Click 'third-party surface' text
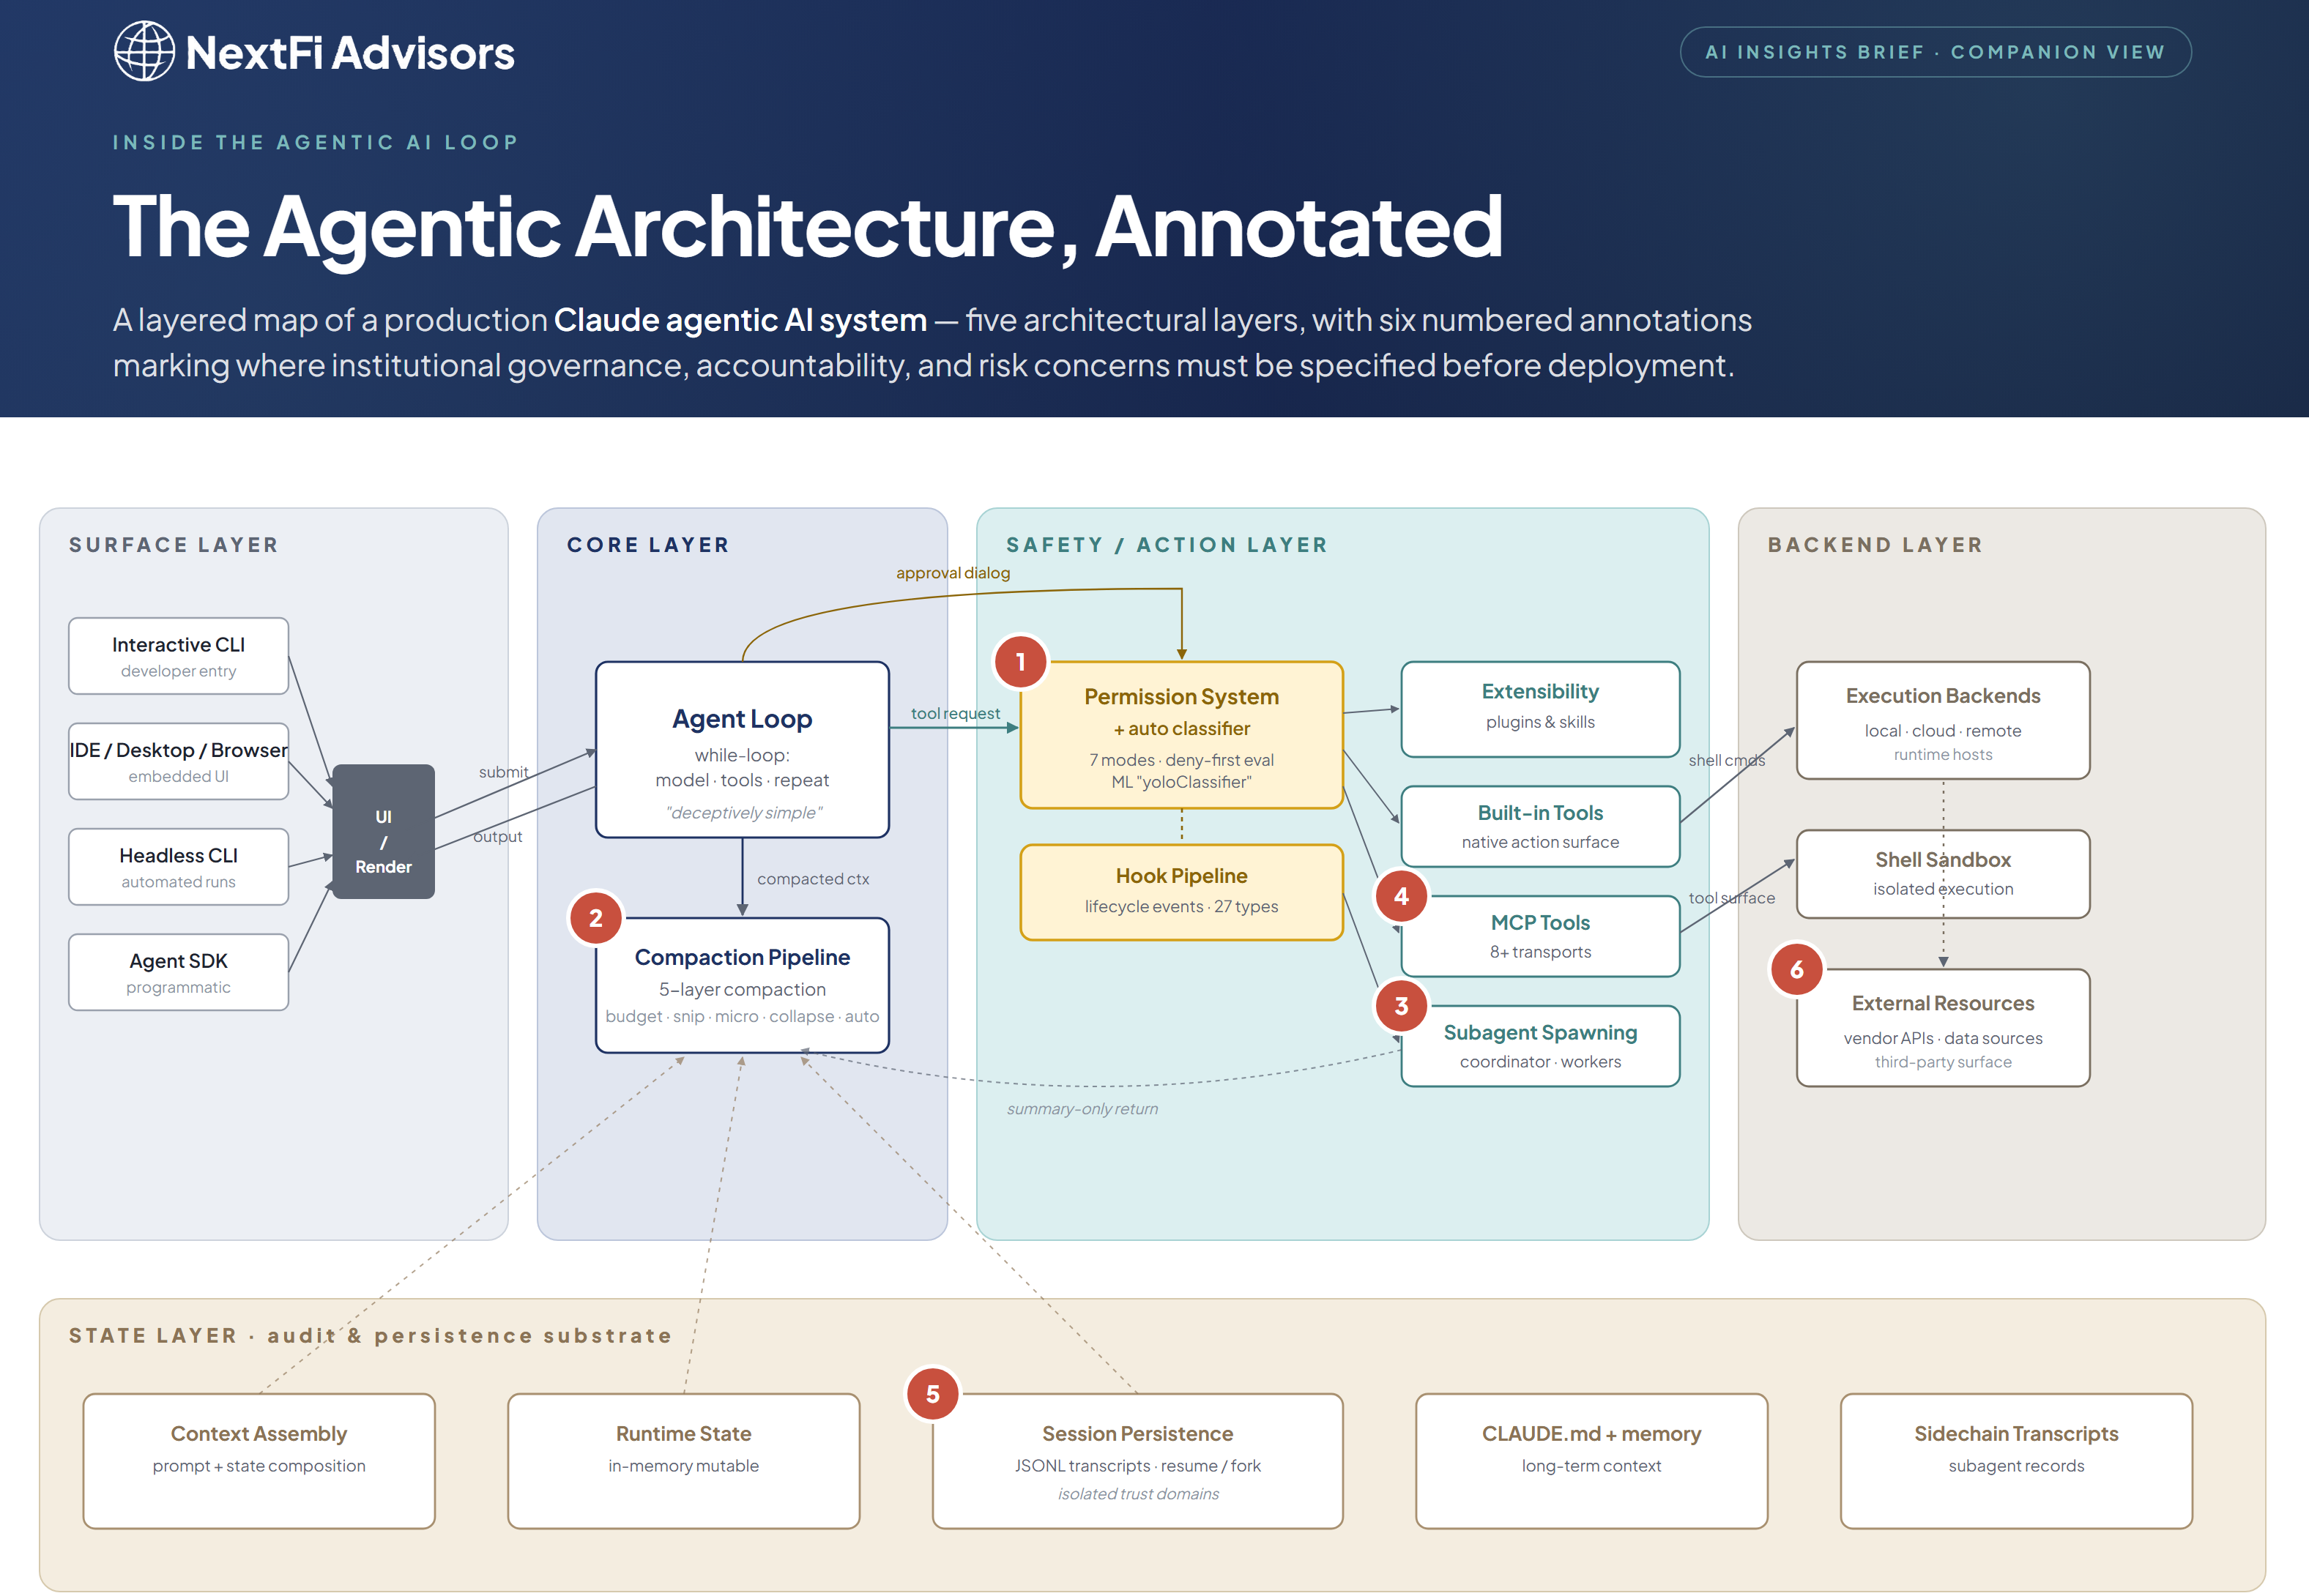Viewport: 2309px width, 1596px height. pyautogui.click(x=1943, y=1062)
